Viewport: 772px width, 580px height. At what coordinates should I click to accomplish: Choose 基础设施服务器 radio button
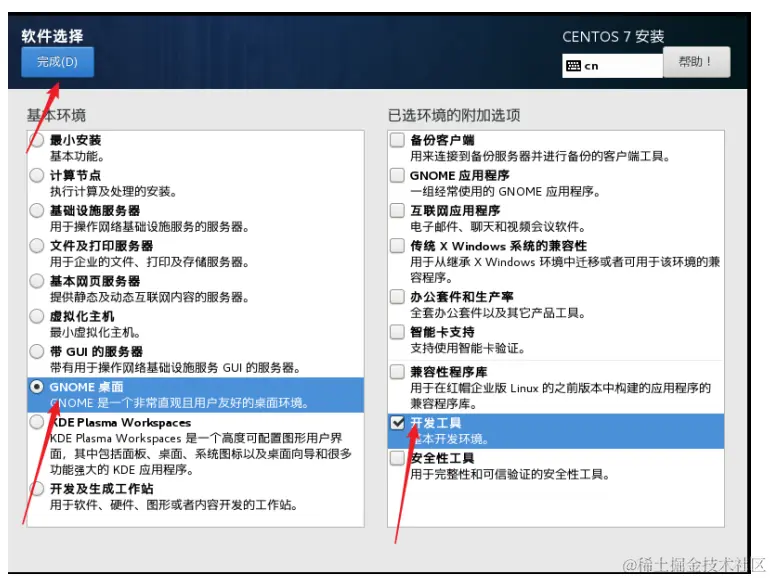click(x=36, y=210)
